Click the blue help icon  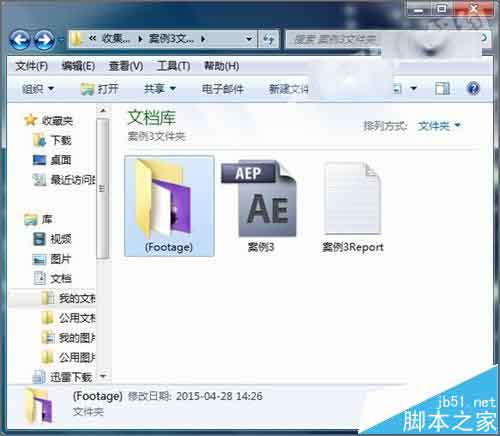[473, 89]
